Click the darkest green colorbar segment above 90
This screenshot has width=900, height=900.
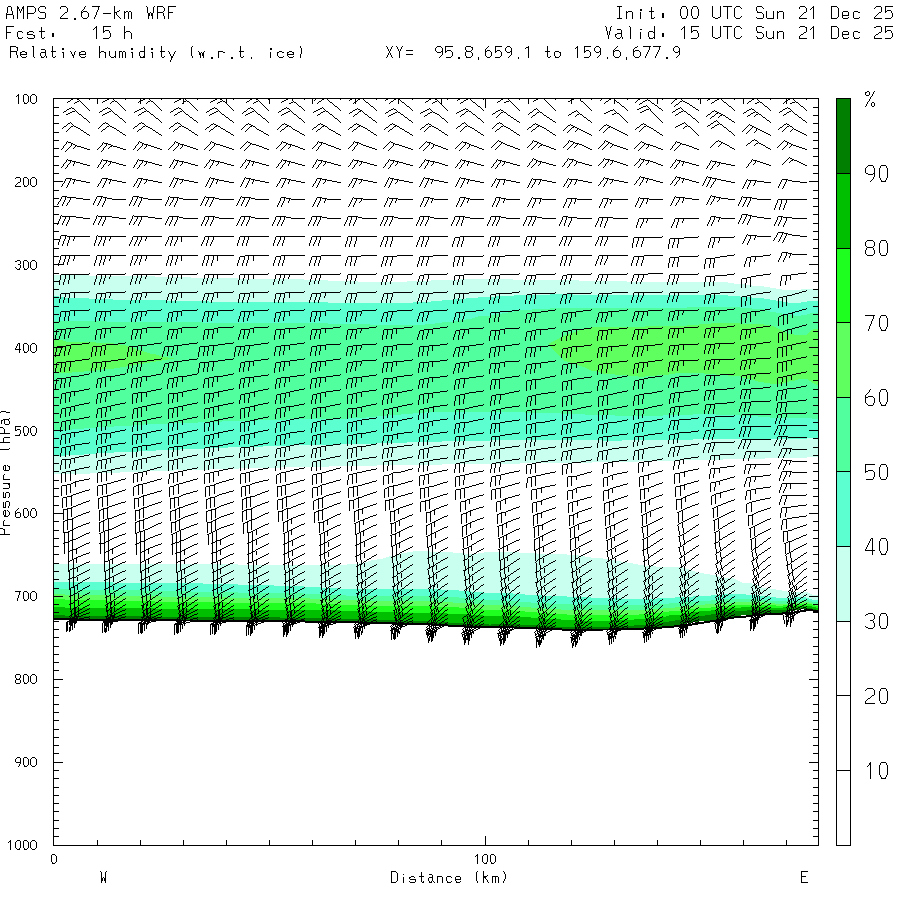coord(843,136)
